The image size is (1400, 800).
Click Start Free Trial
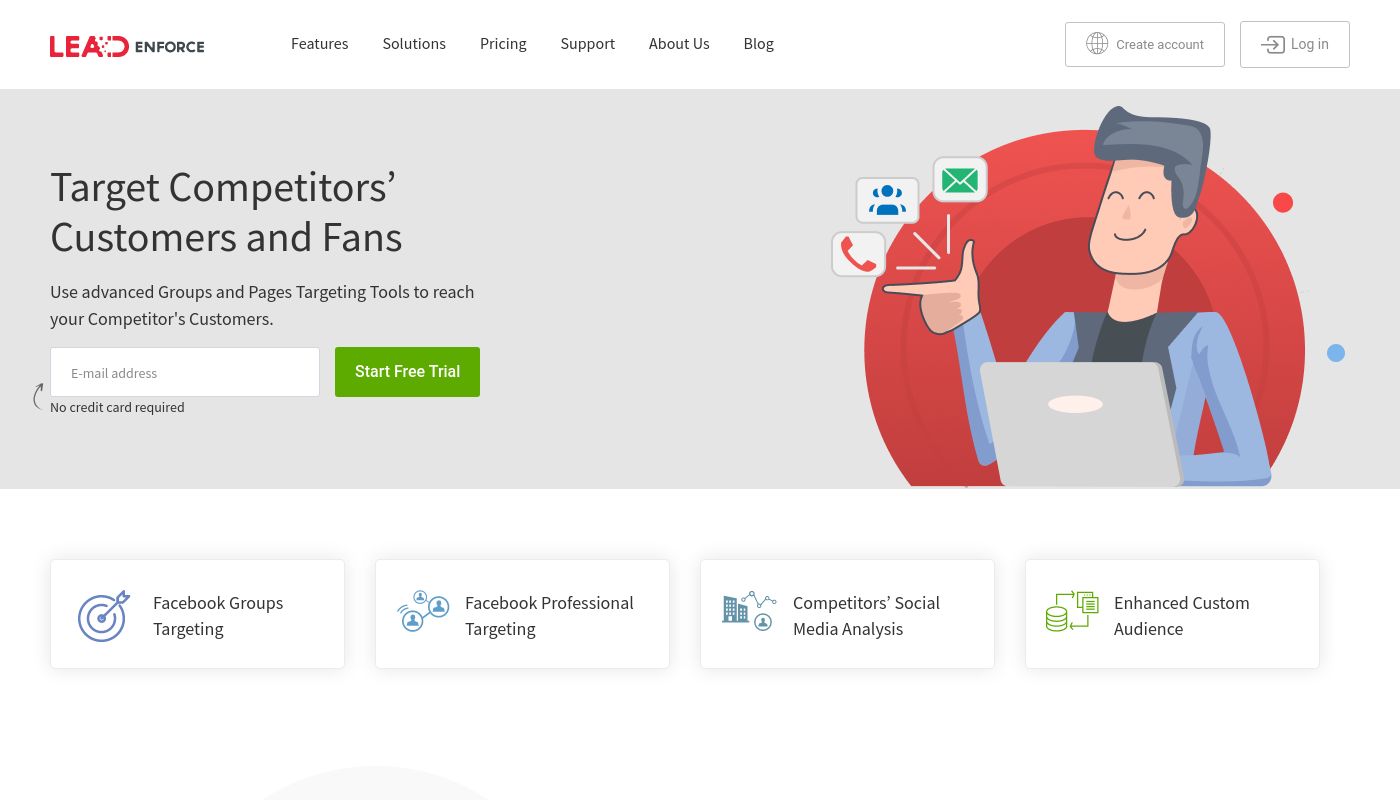pyautogui.click(x=407, y=371)
